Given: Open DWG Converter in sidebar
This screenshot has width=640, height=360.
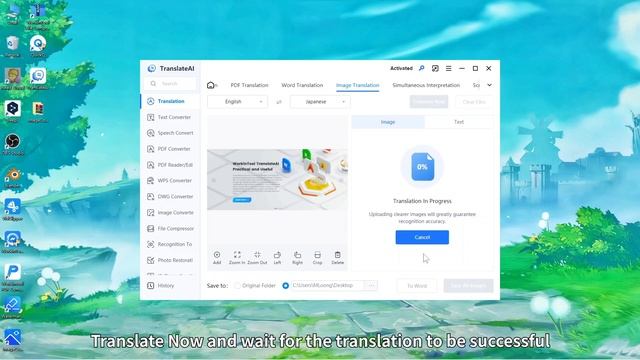Looking at the screenshot, I should pos(170,196).
